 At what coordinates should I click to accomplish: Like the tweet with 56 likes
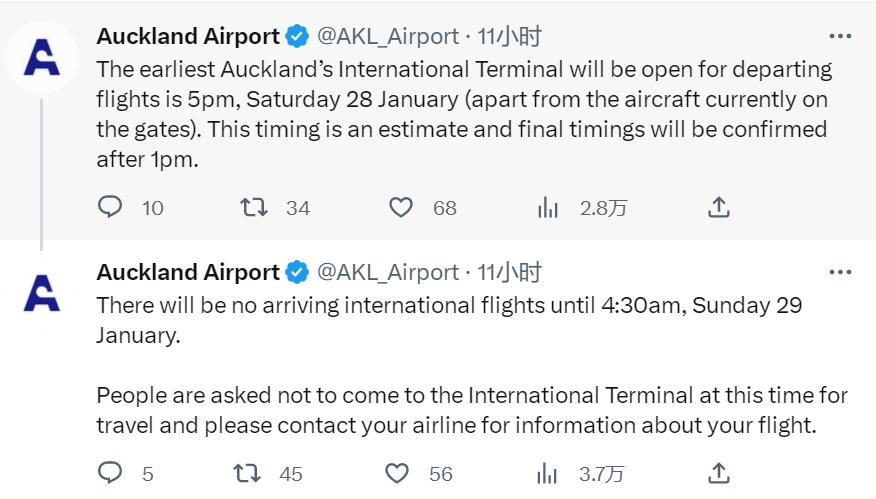pyautogui.click(x=397, y=473)
